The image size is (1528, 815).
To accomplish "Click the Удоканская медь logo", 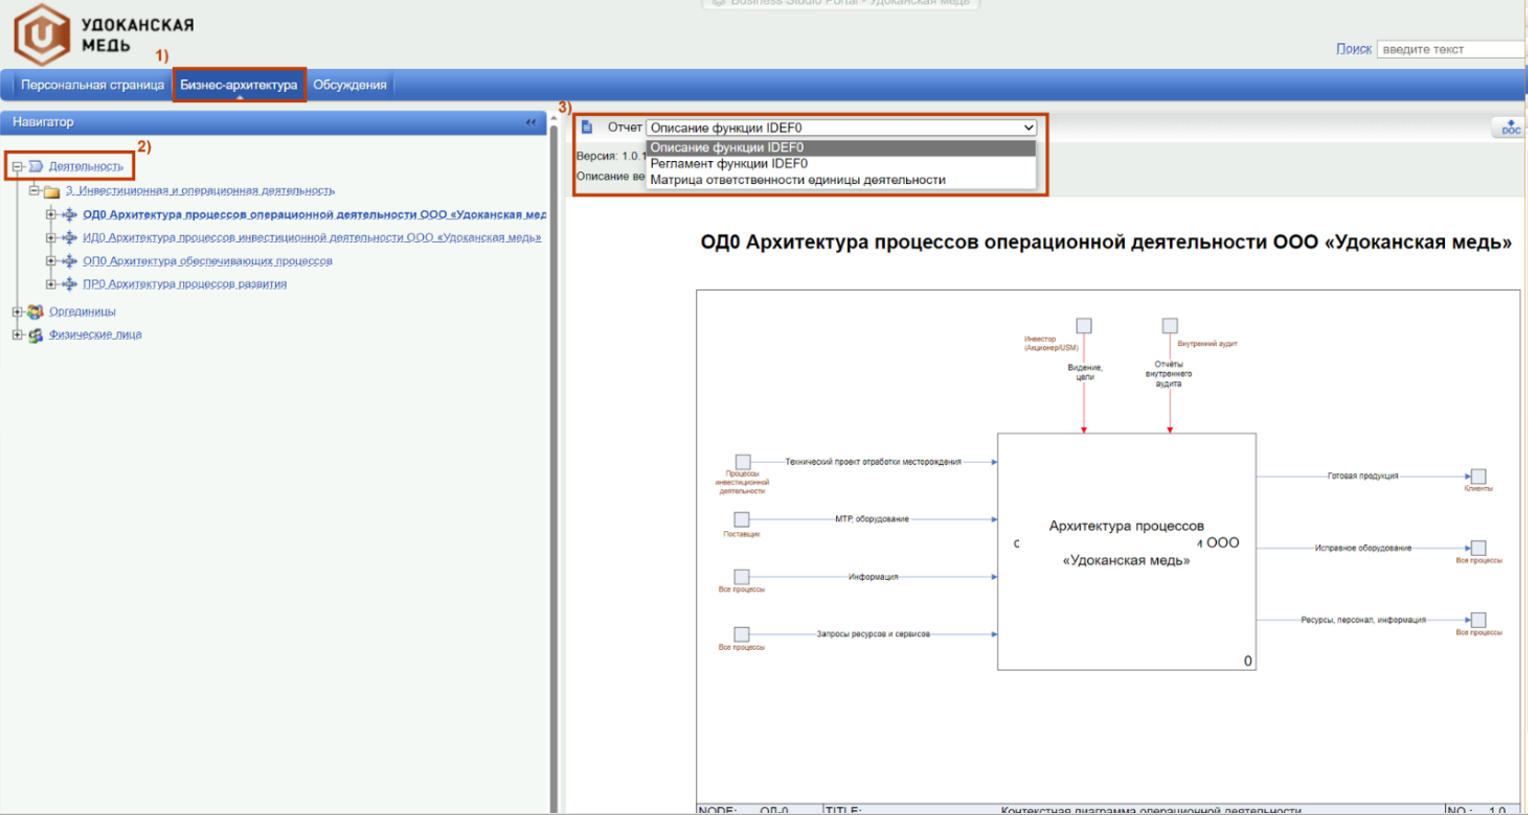I will pyautogui.click(x=41, y=34).
